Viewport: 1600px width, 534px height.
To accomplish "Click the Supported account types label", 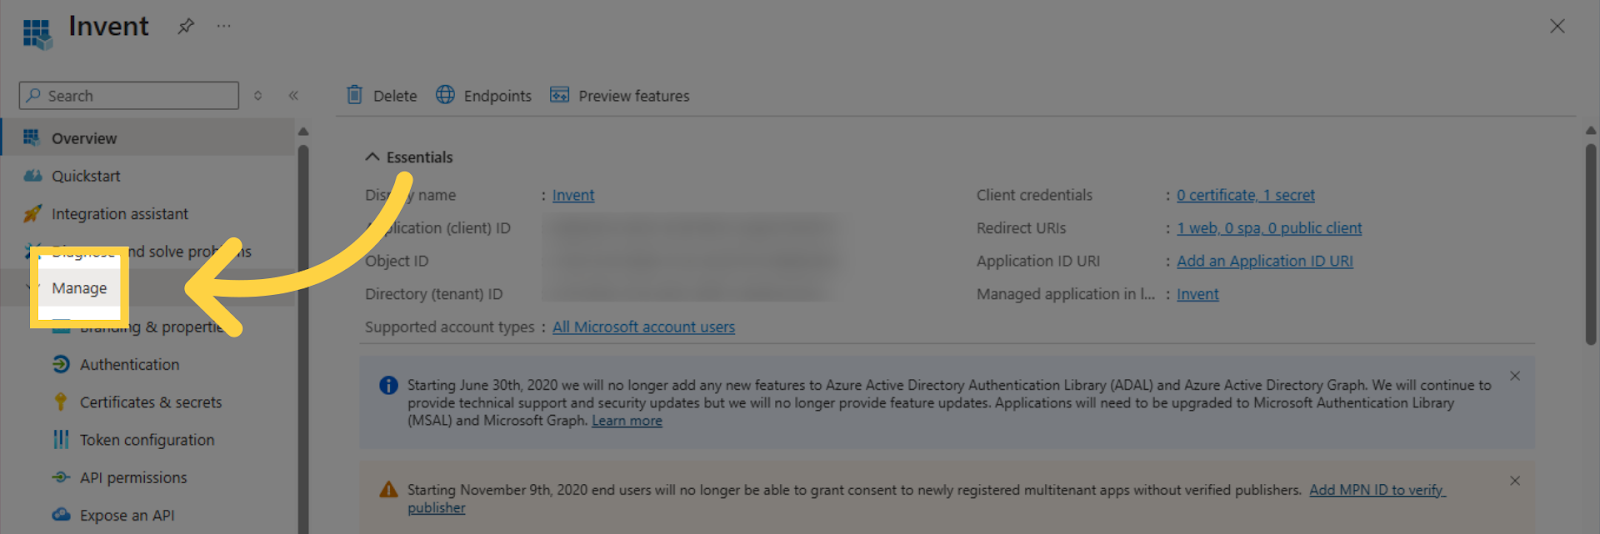I will tap(450, 327).
